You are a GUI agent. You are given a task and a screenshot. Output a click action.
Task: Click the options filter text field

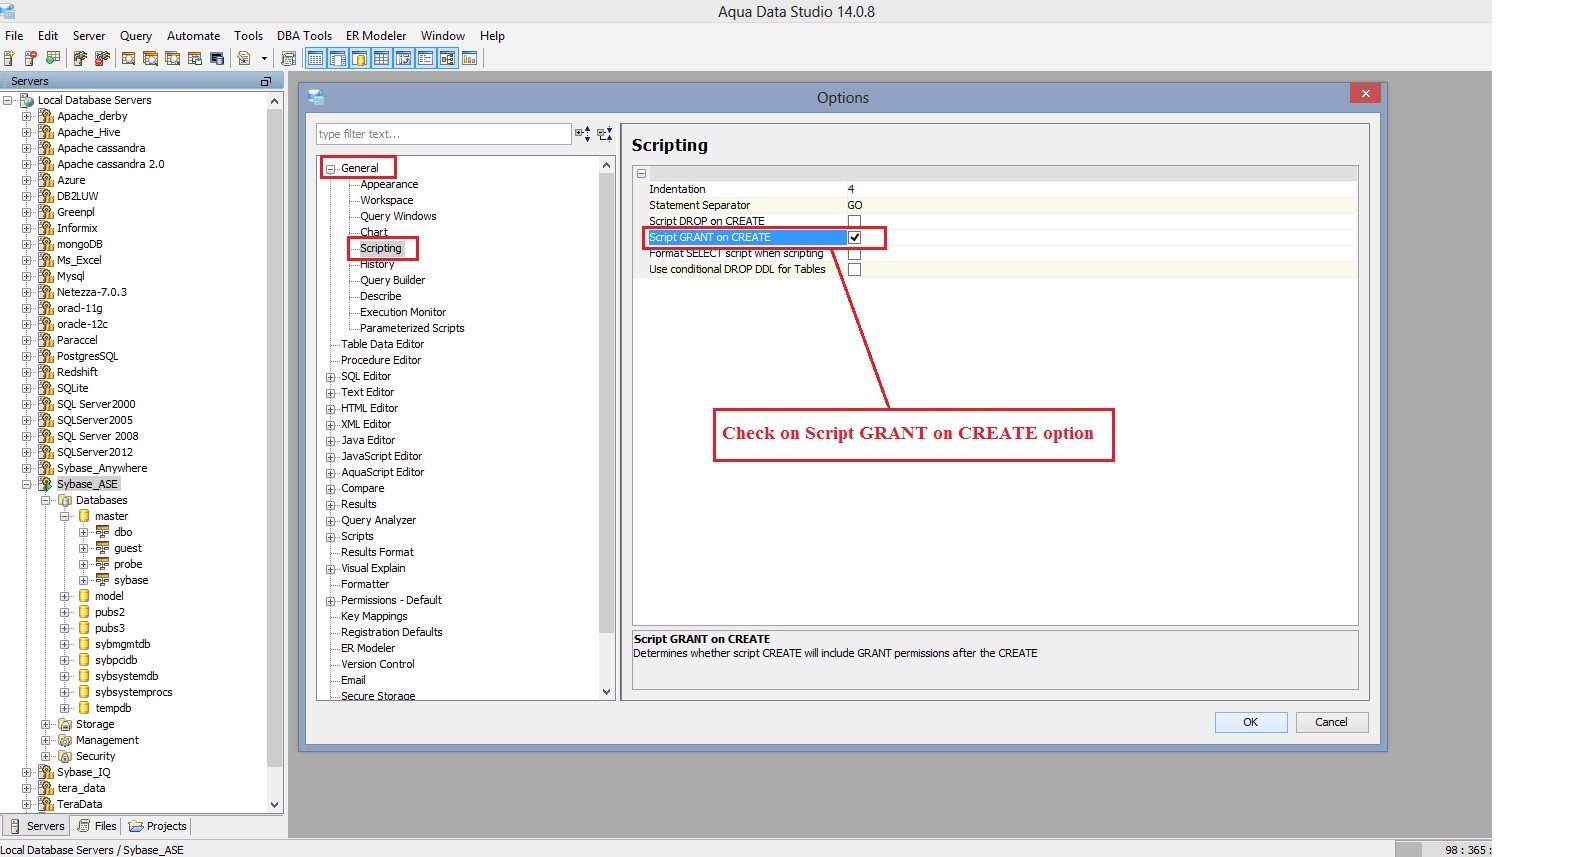coord(443,134)
